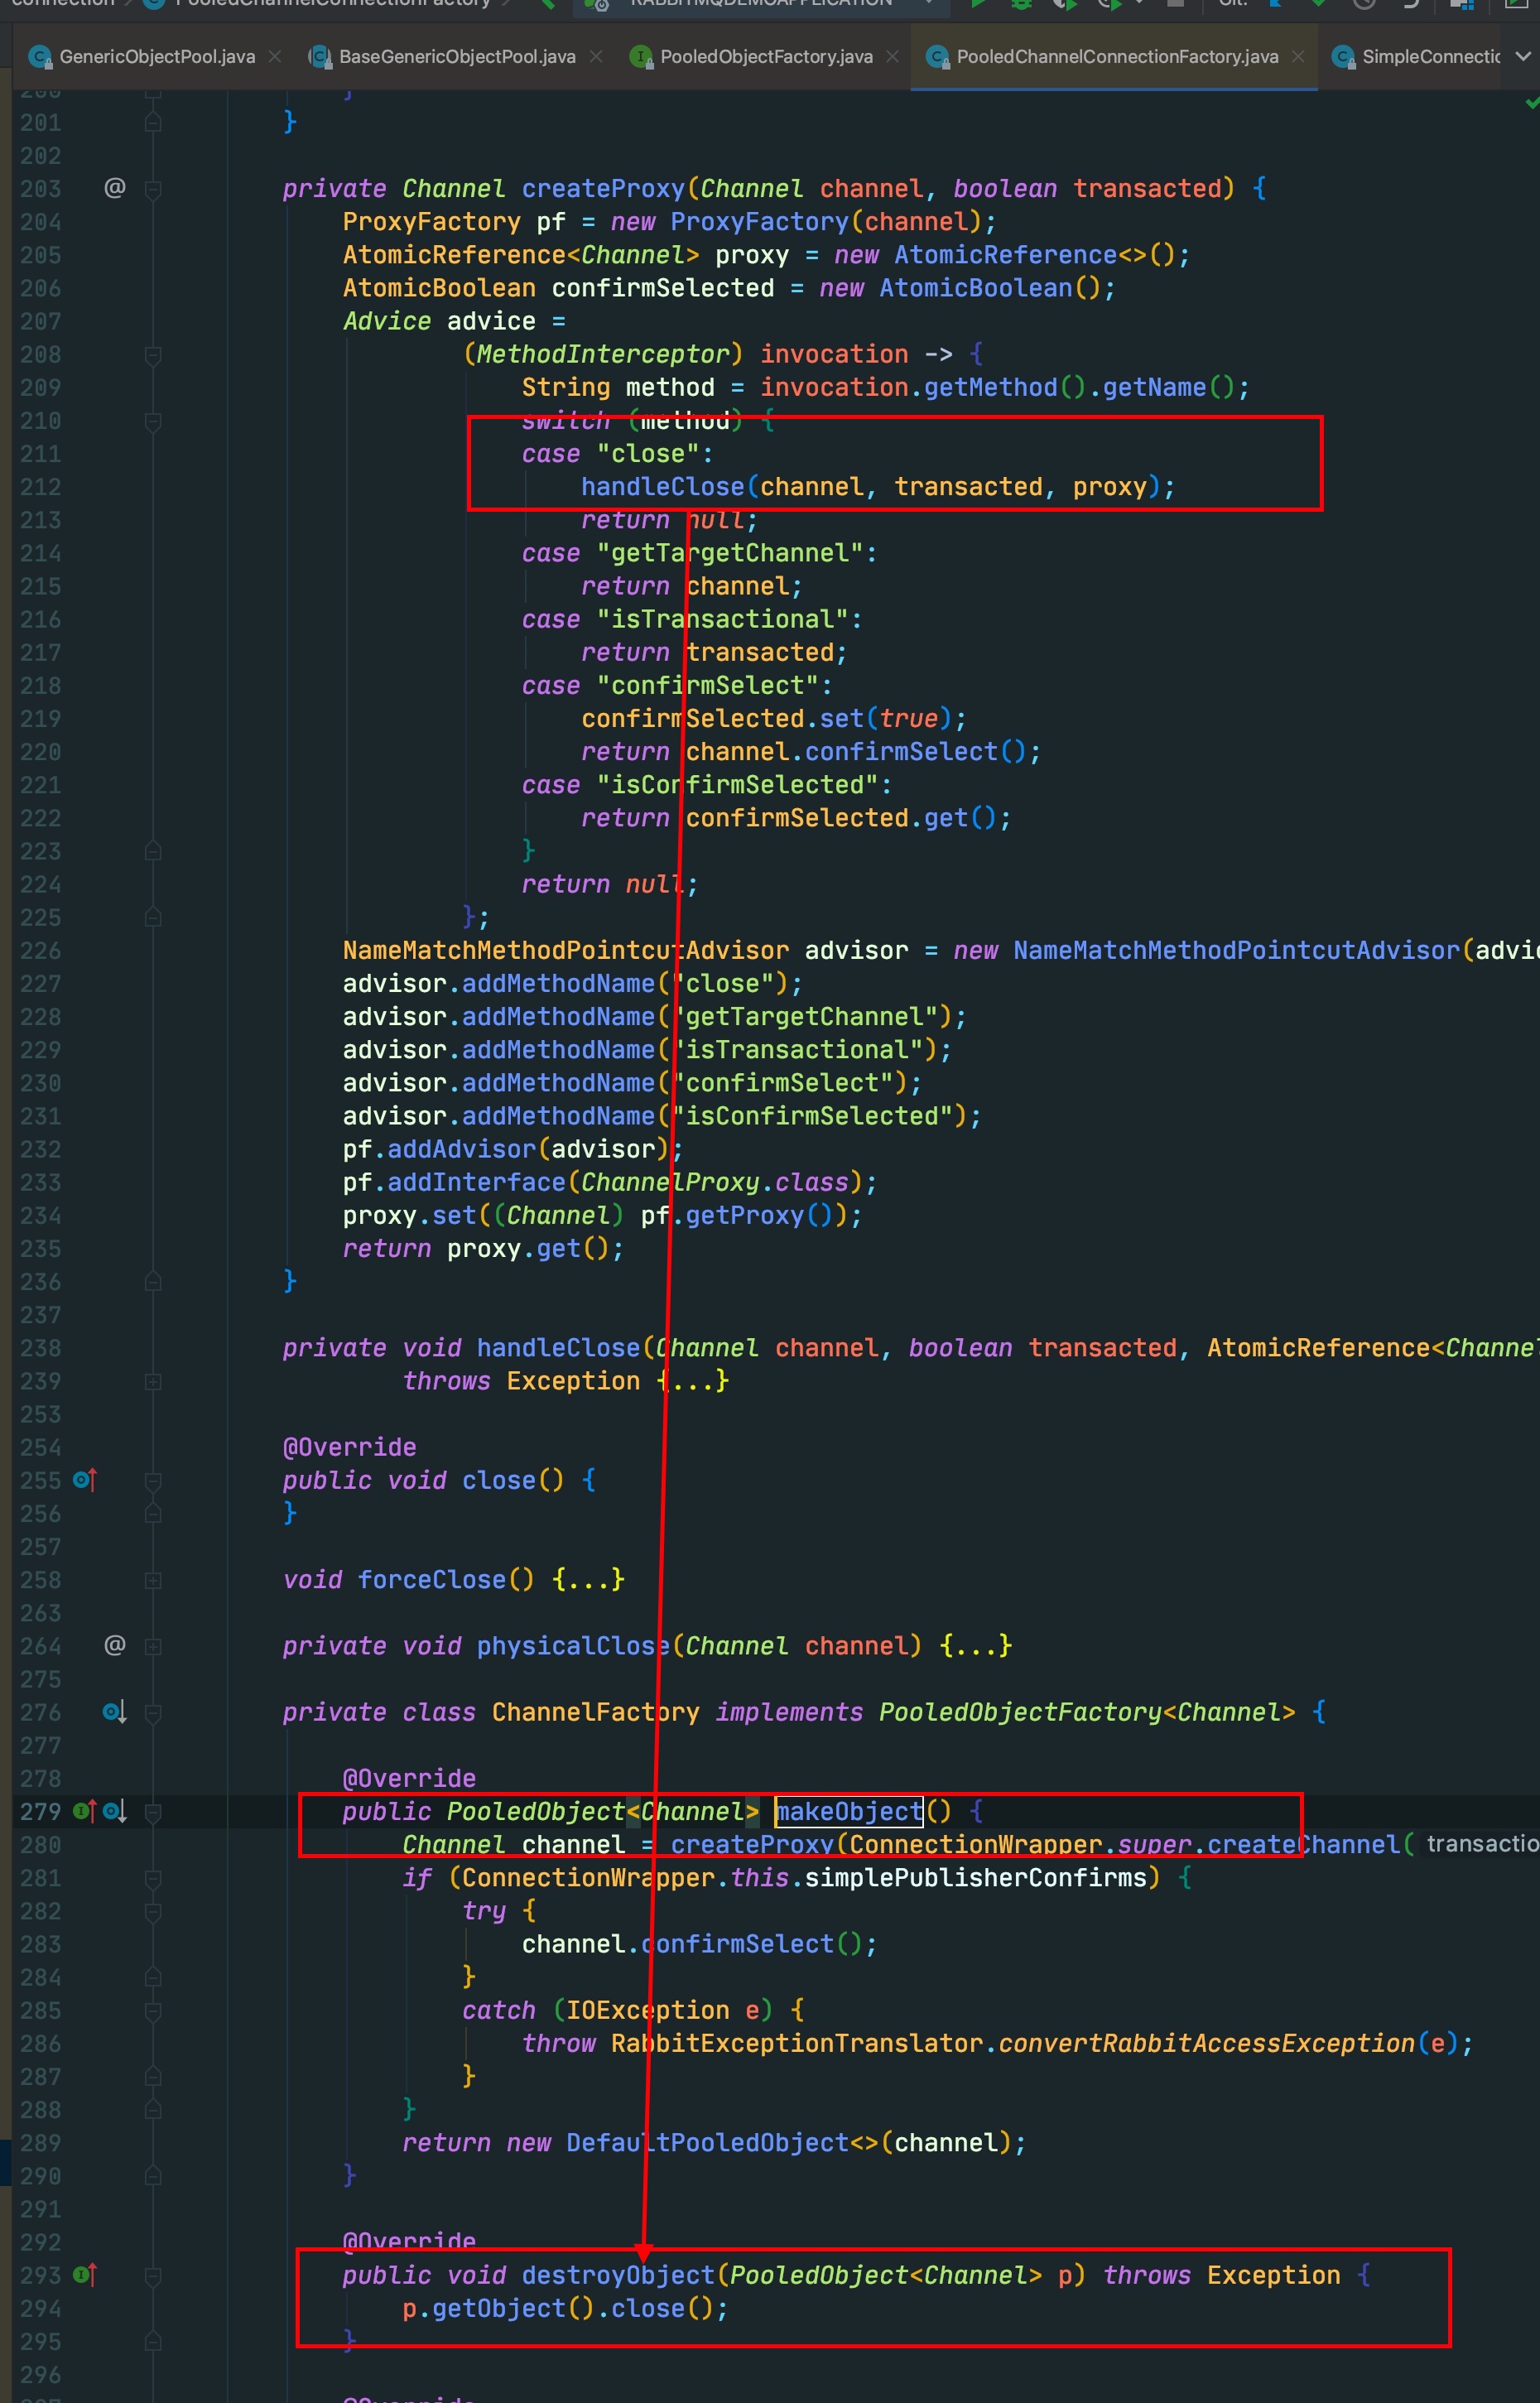Click "forceClose" method name on line 258
Screen dimensions: 1540x2403
coord(432,1579)
